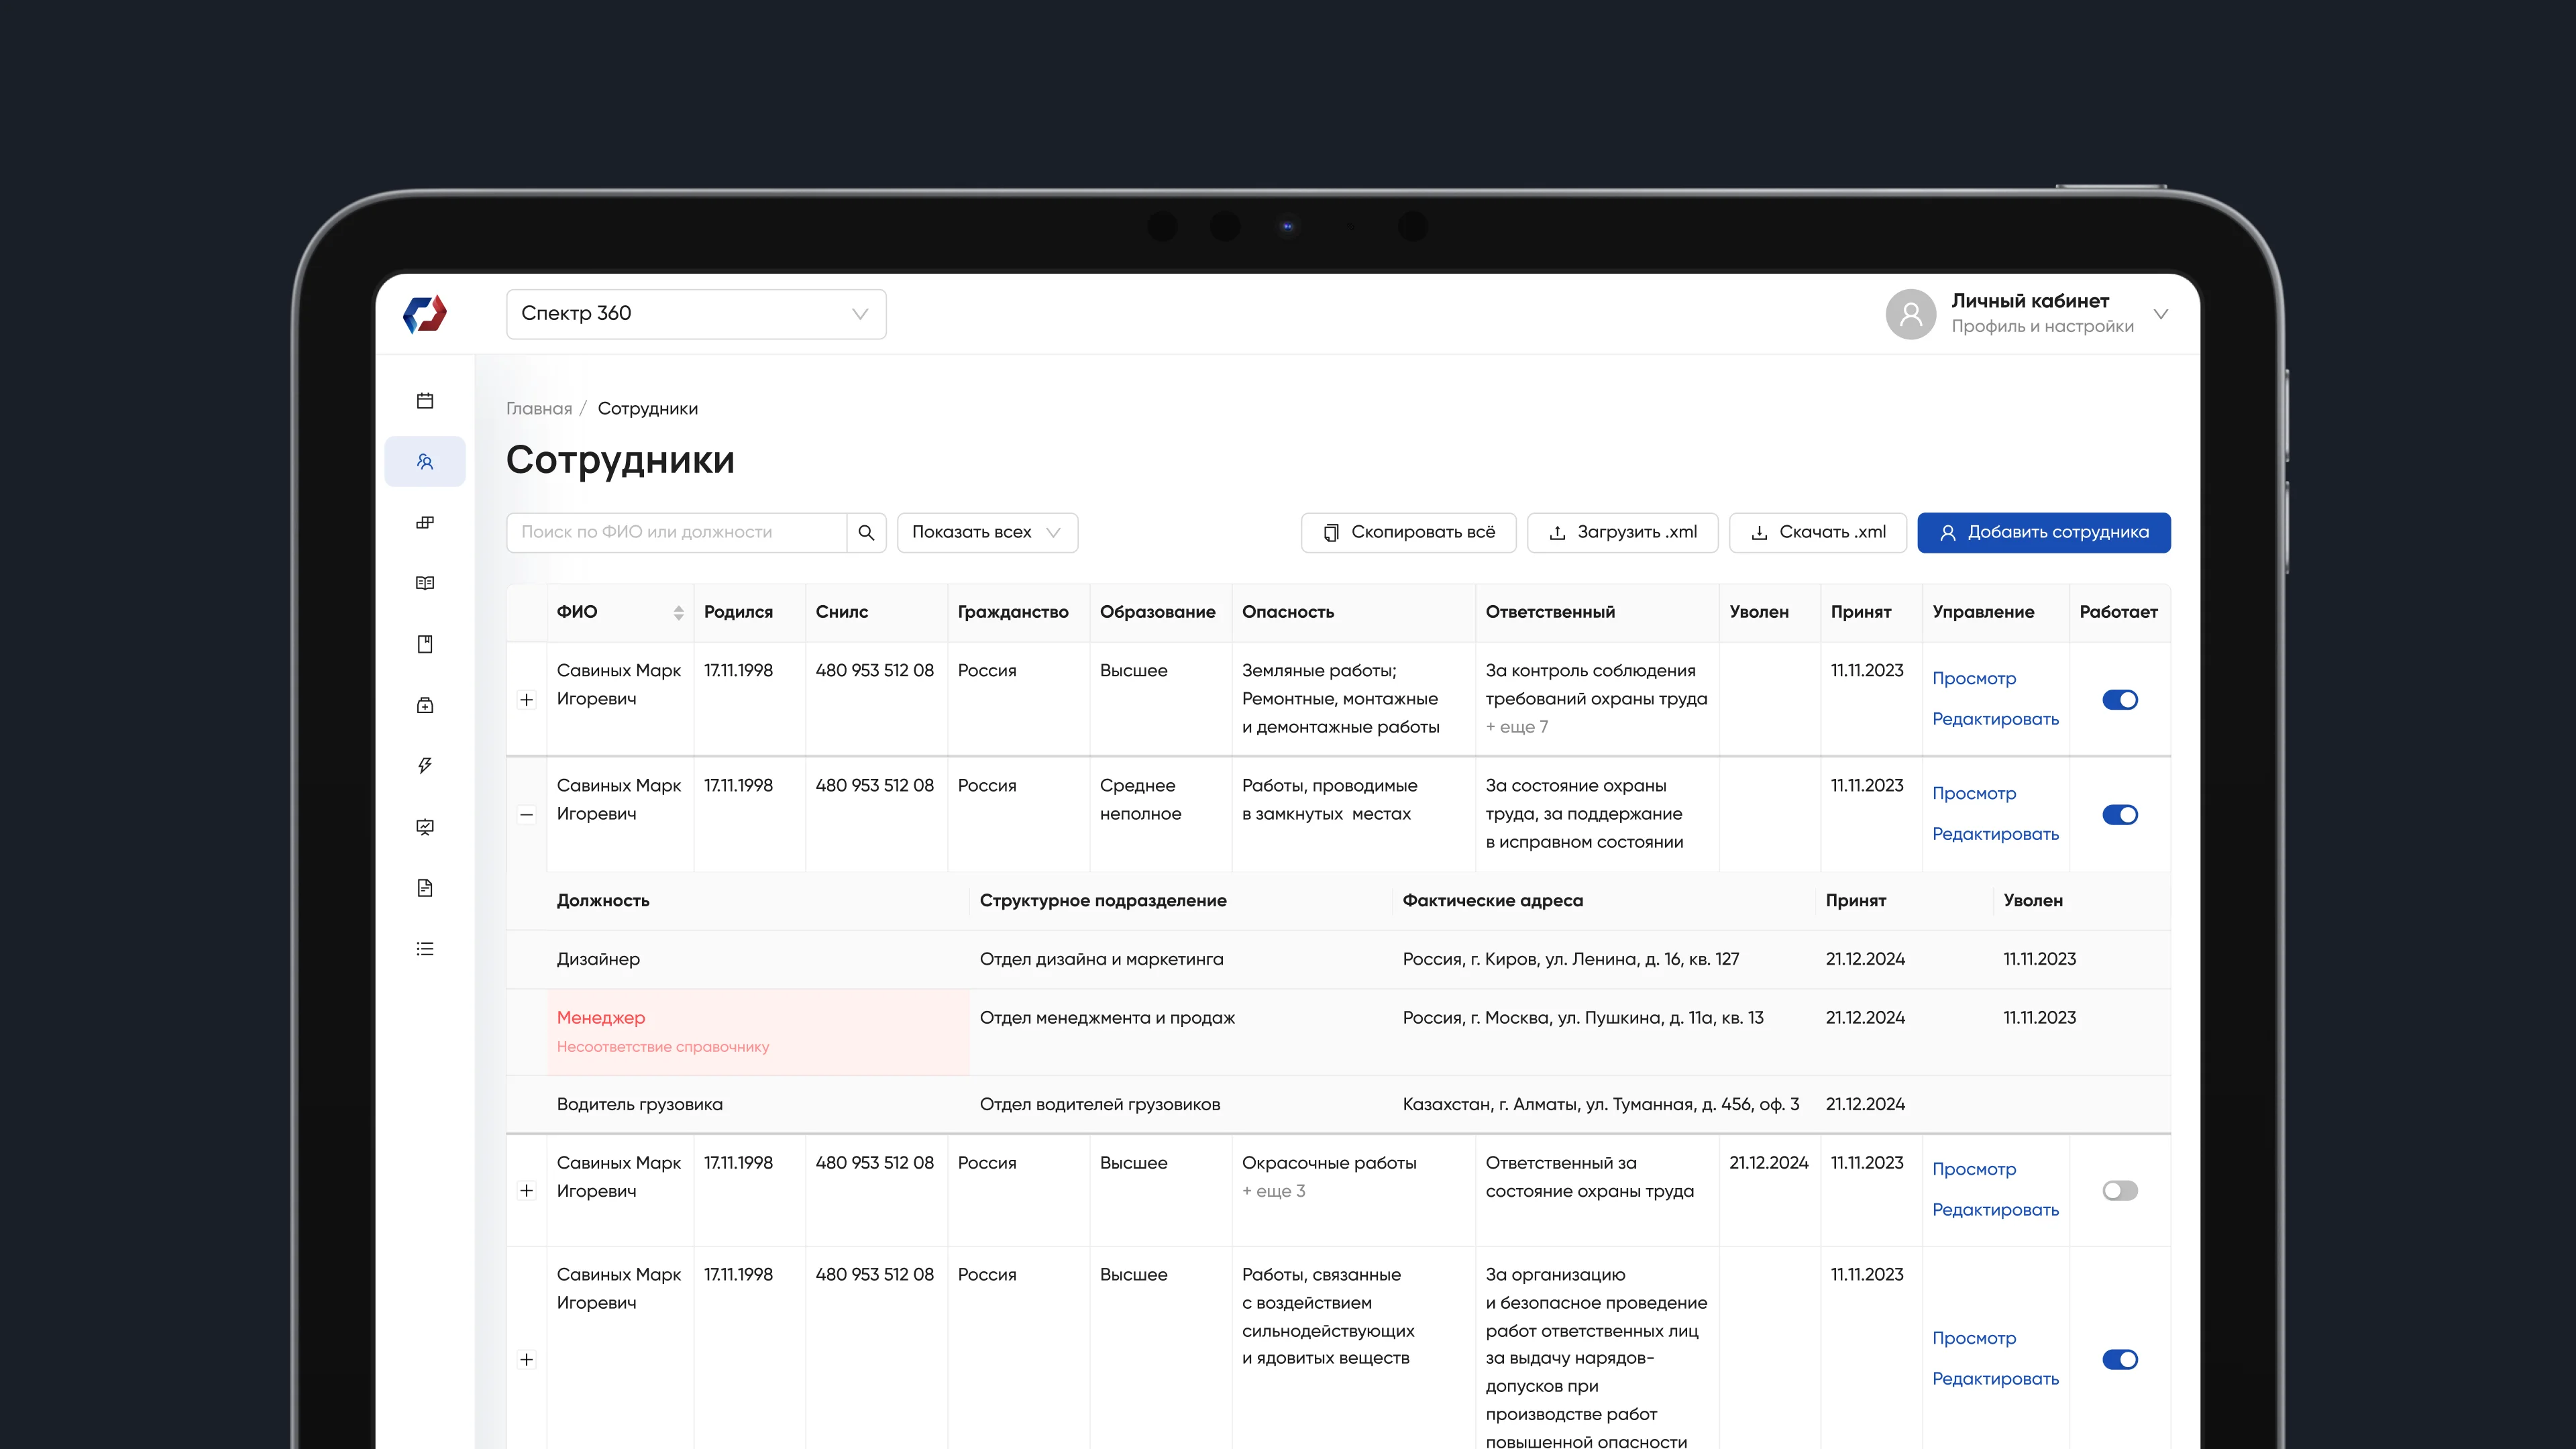The image size is (2576, 1449).
Task: Enable the grey Работает switch on the Окрасочные работы row
Action: point(2120,1190)
